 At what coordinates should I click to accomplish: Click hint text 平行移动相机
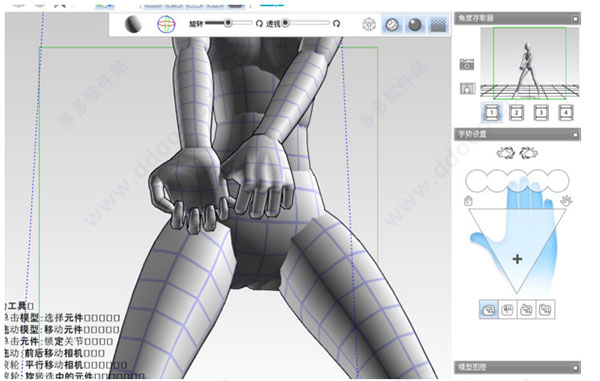click(x=54, y=365)
